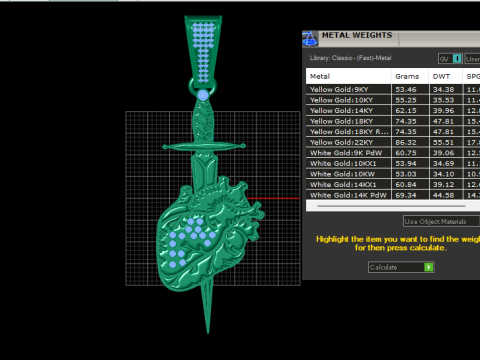Viewport: 480px width, 360px height.
Task: Select the Yellow Gold:18KY row
Action: click(x=393, y=121)
